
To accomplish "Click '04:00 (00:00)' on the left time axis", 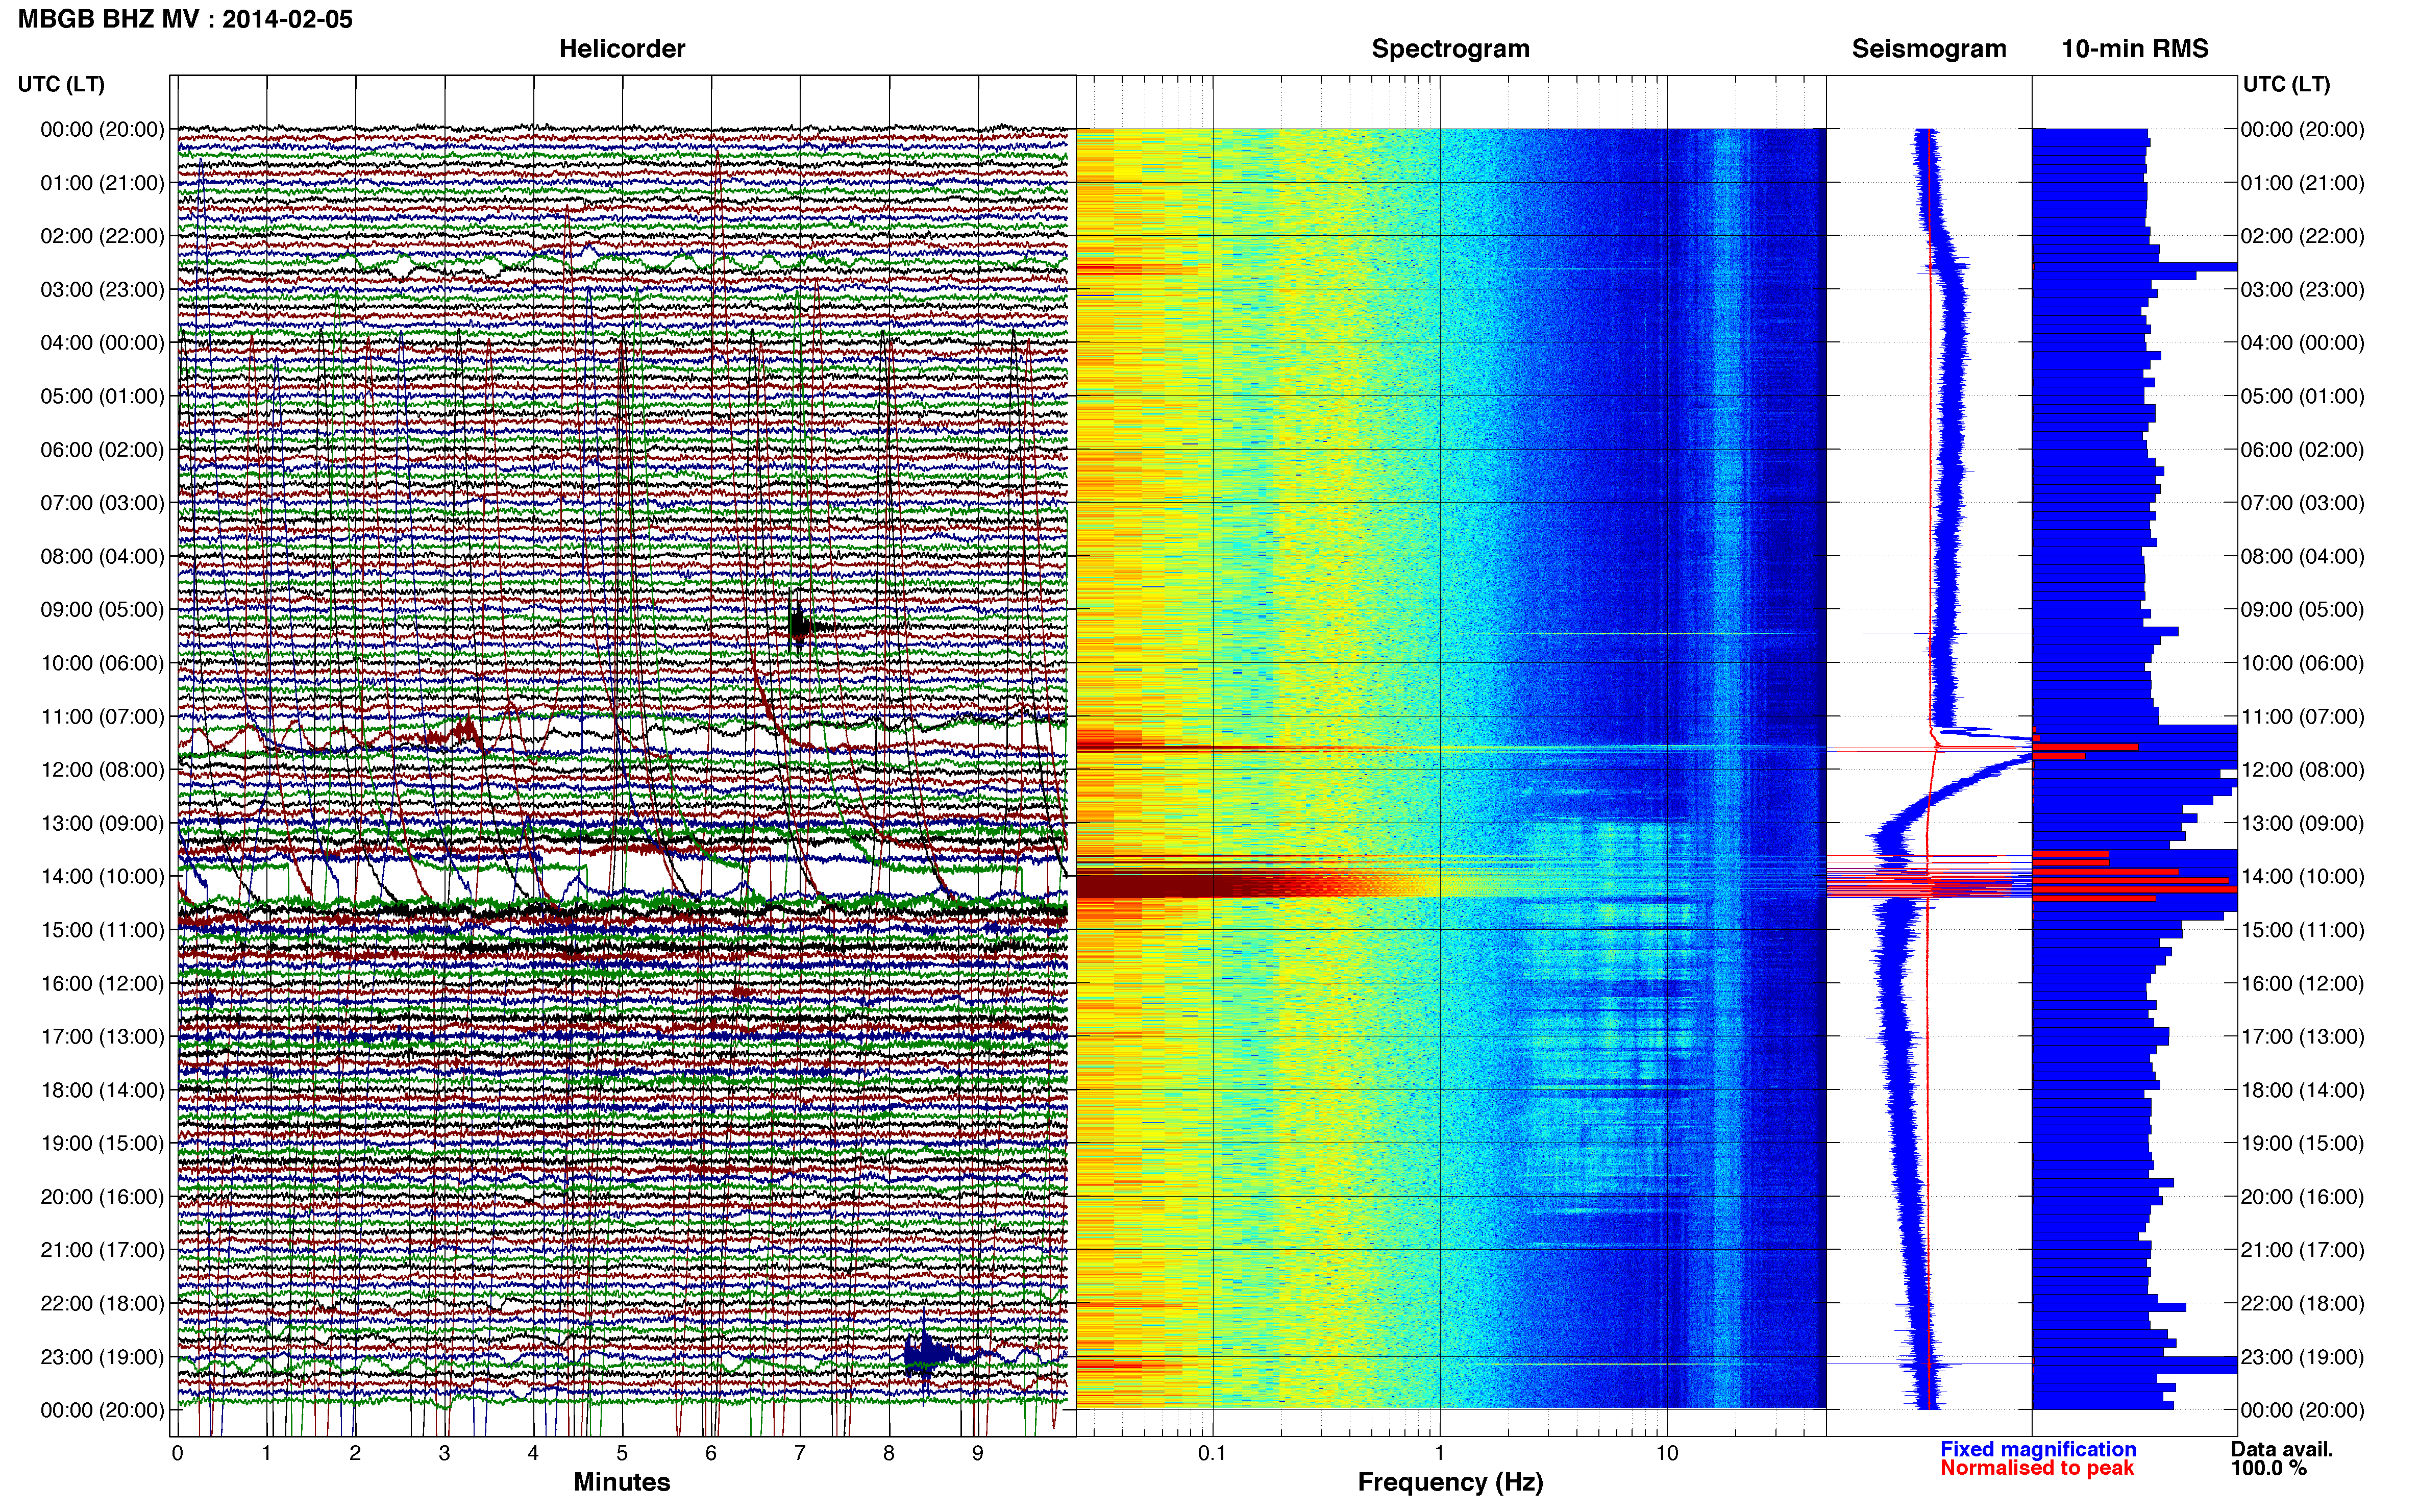I will [x=102, y=343].
